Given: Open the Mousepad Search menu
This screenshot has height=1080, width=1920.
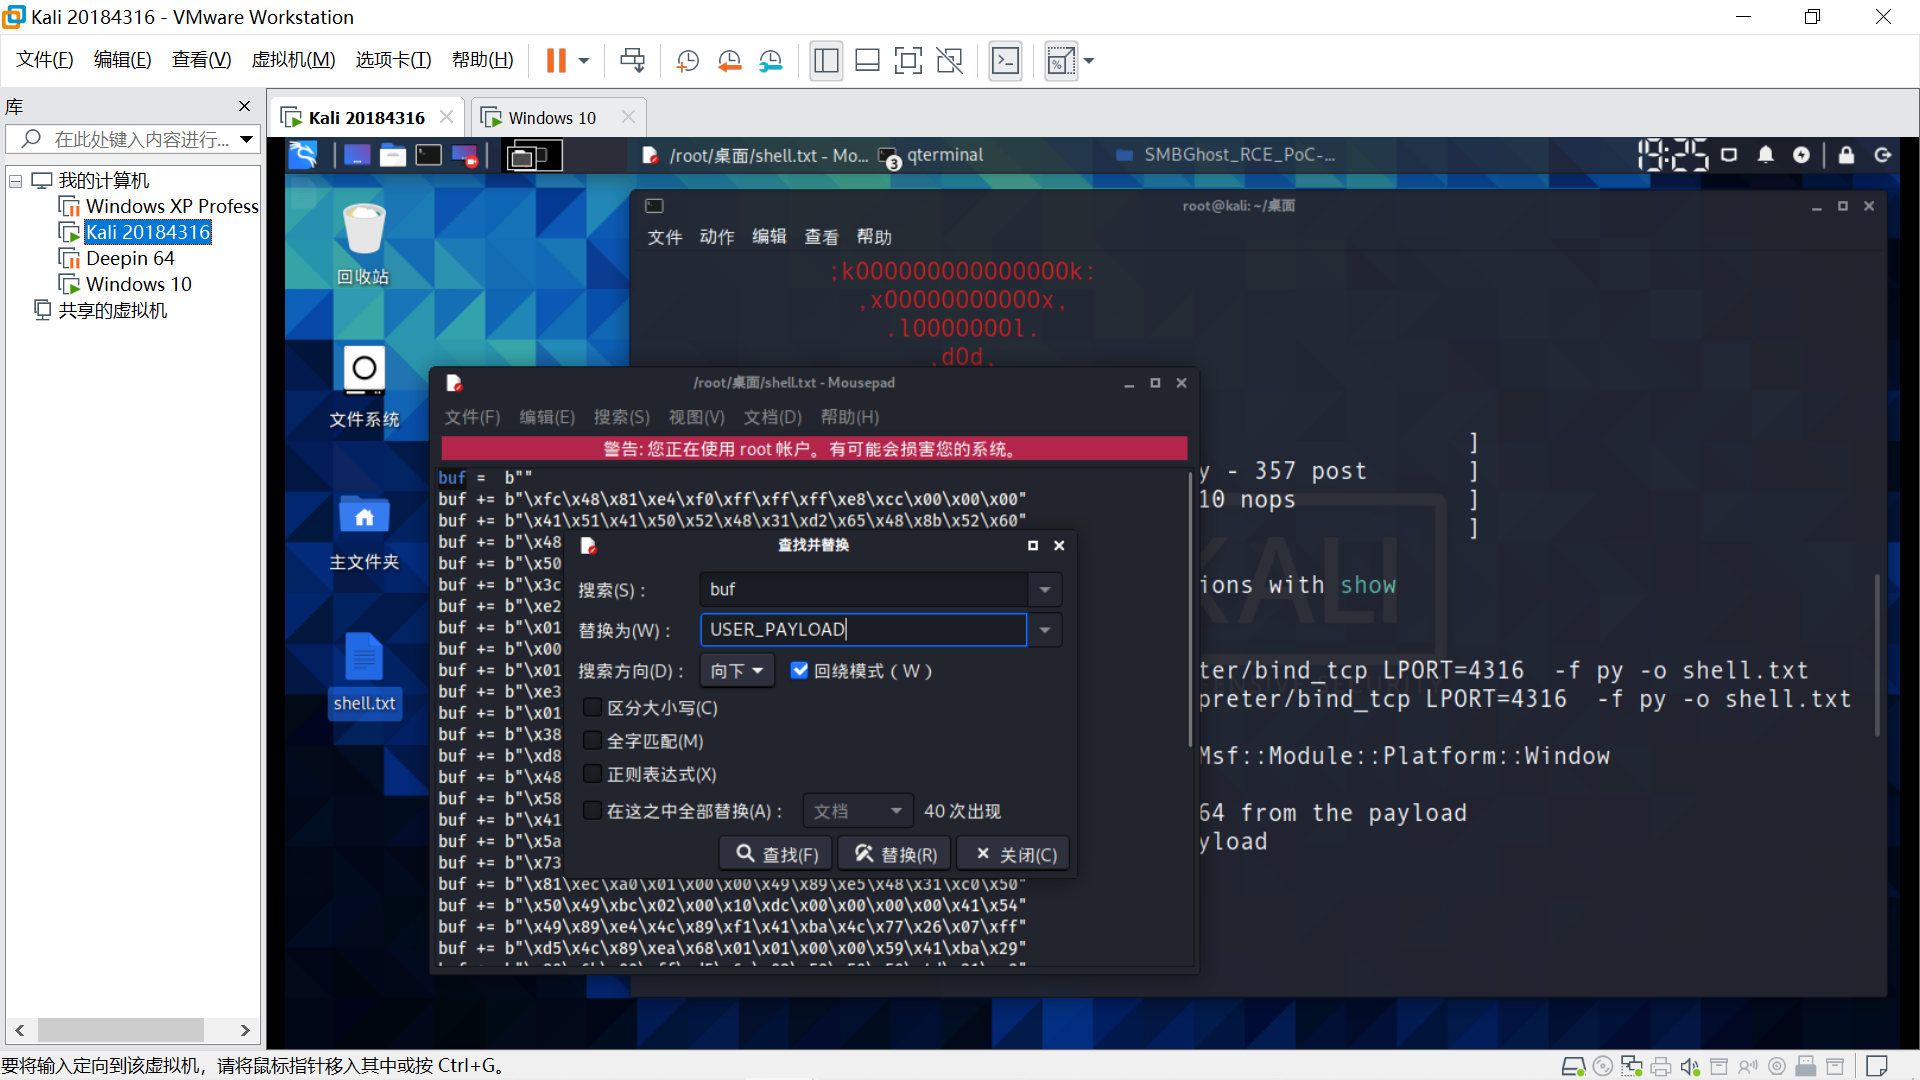Looking at the screenshot, I should pyautogui.click(x=621, y=417).
